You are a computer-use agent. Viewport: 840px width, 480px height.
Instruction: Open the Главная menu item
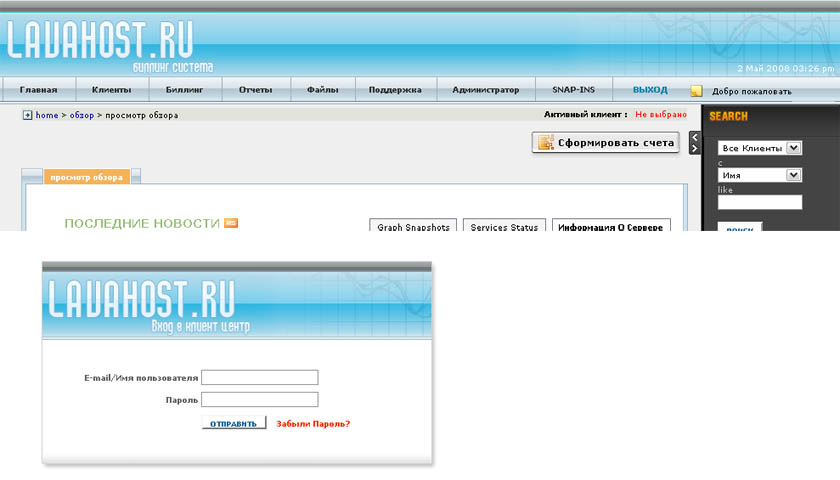click(39, 89)
